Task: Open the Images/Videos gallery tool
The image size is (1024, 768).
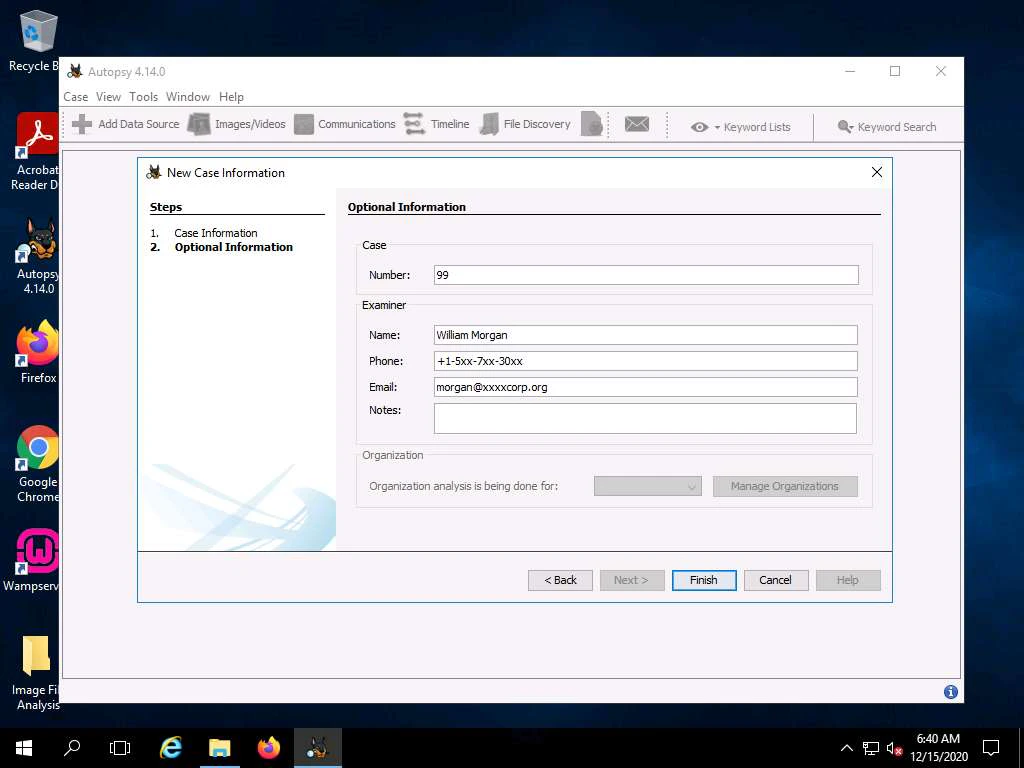Action: (237, 124)
